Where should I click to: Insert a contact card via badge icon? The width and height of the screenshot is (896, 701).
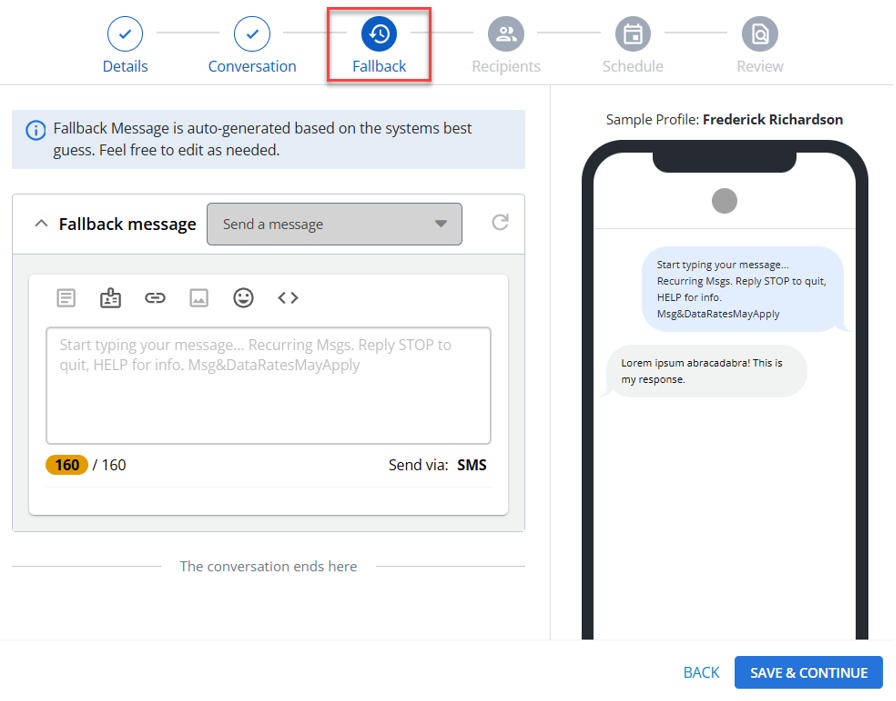(110, 298)
